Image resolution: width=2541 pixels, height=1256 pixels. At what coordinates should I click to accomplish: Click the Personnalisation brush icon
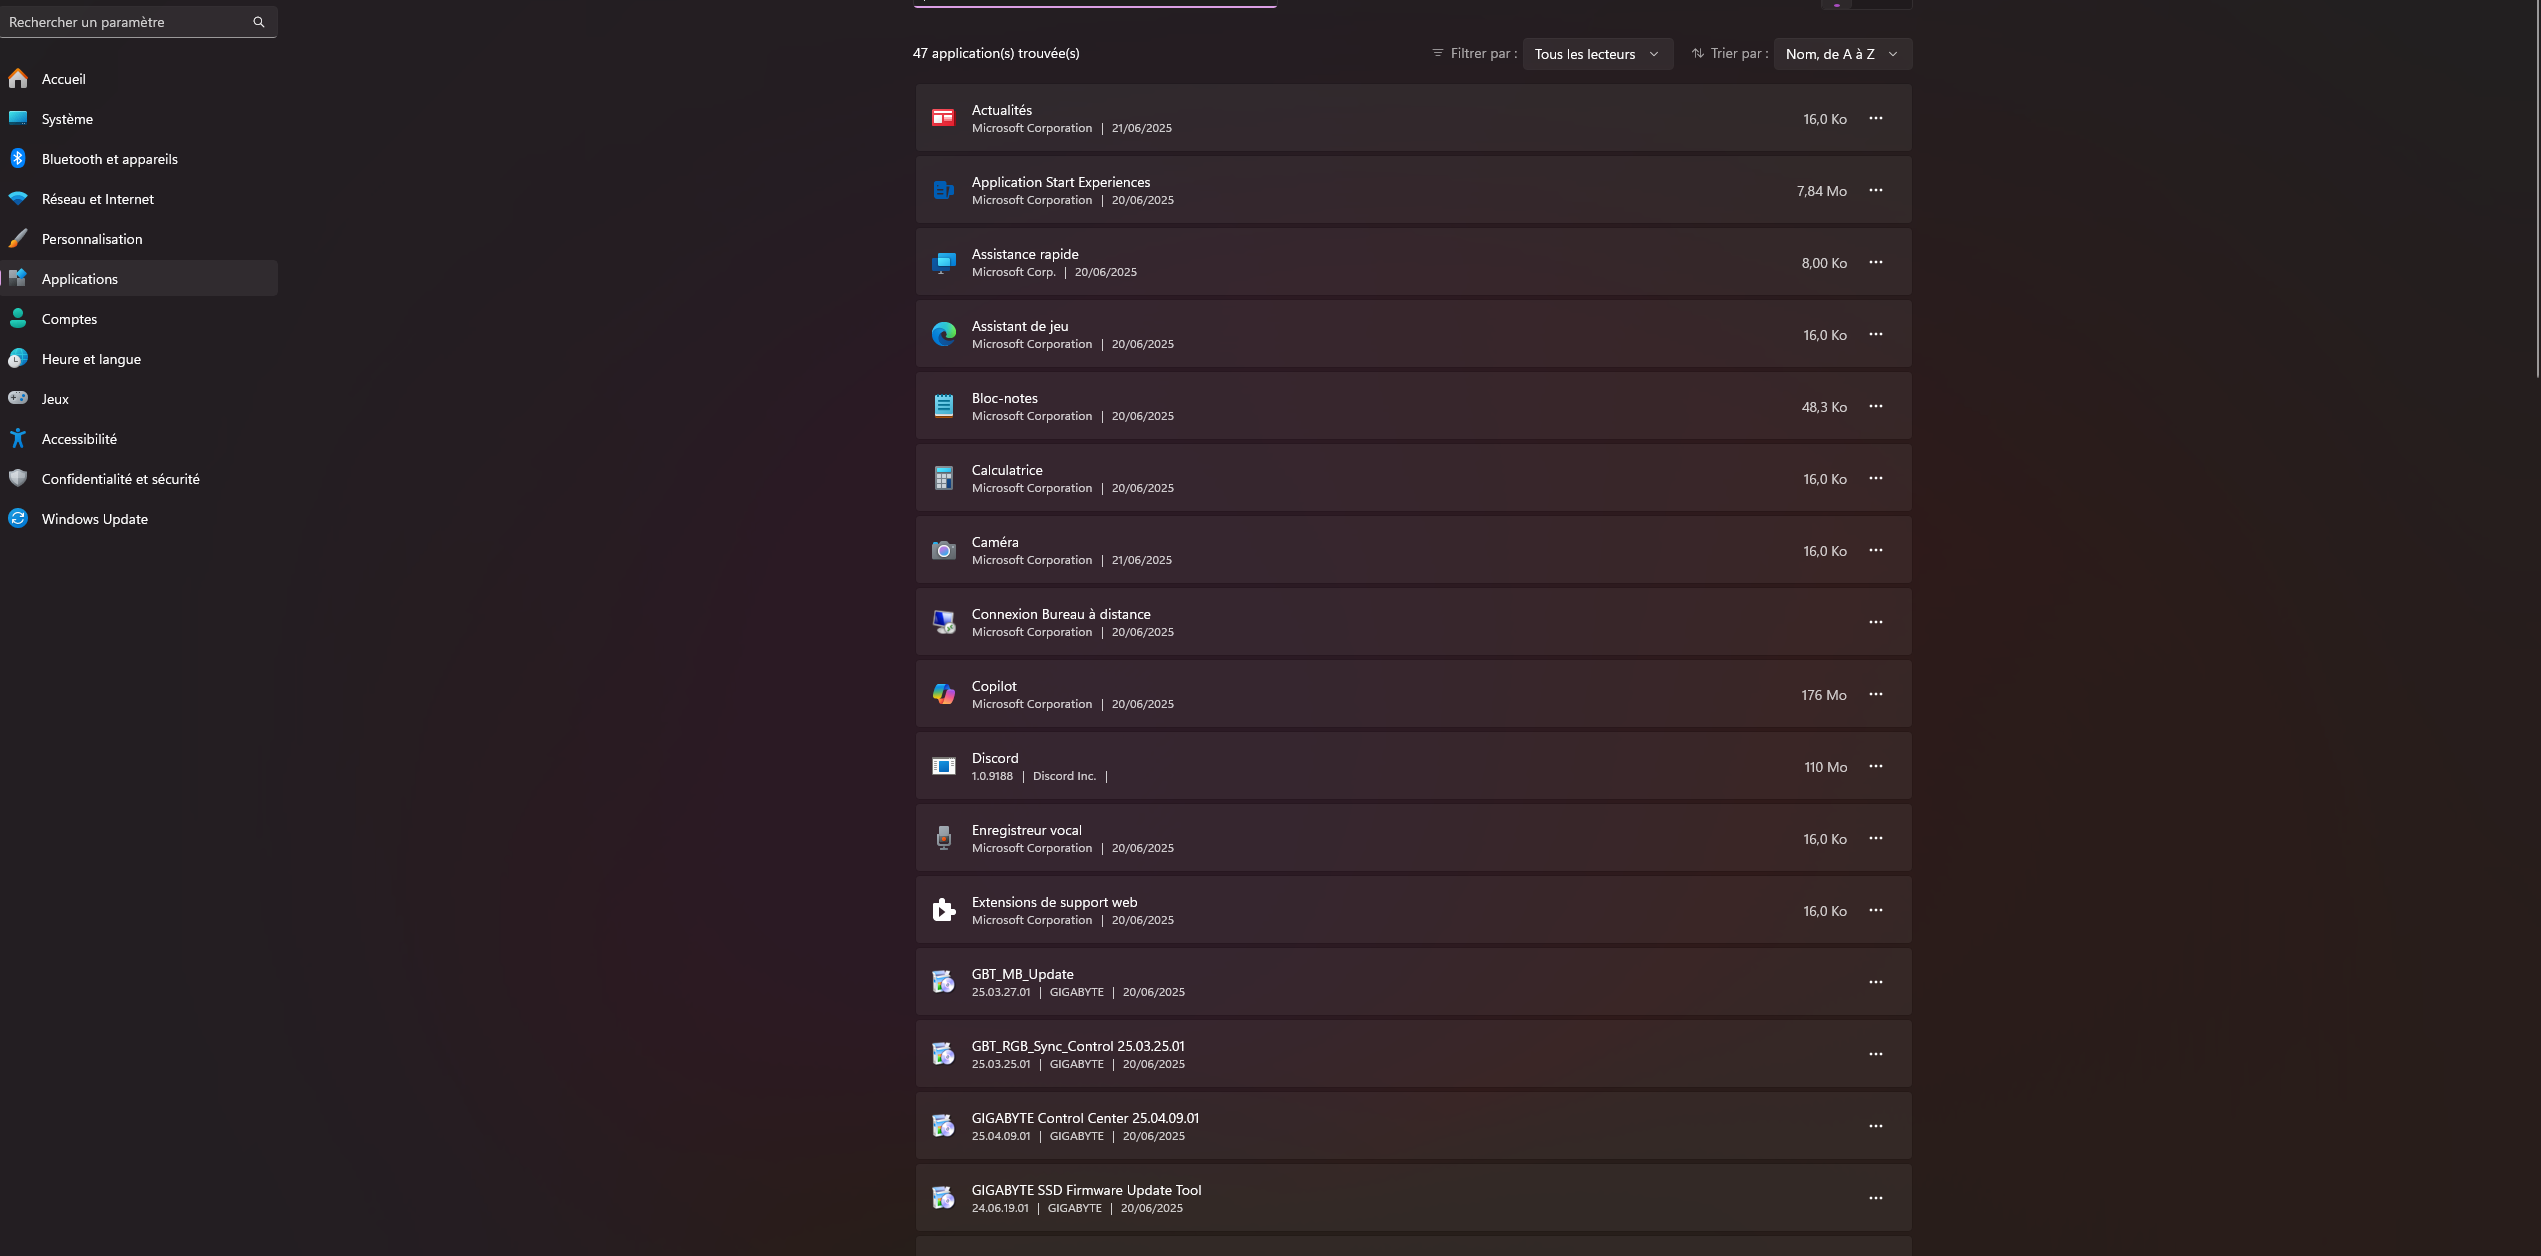(x=18, y=238)
